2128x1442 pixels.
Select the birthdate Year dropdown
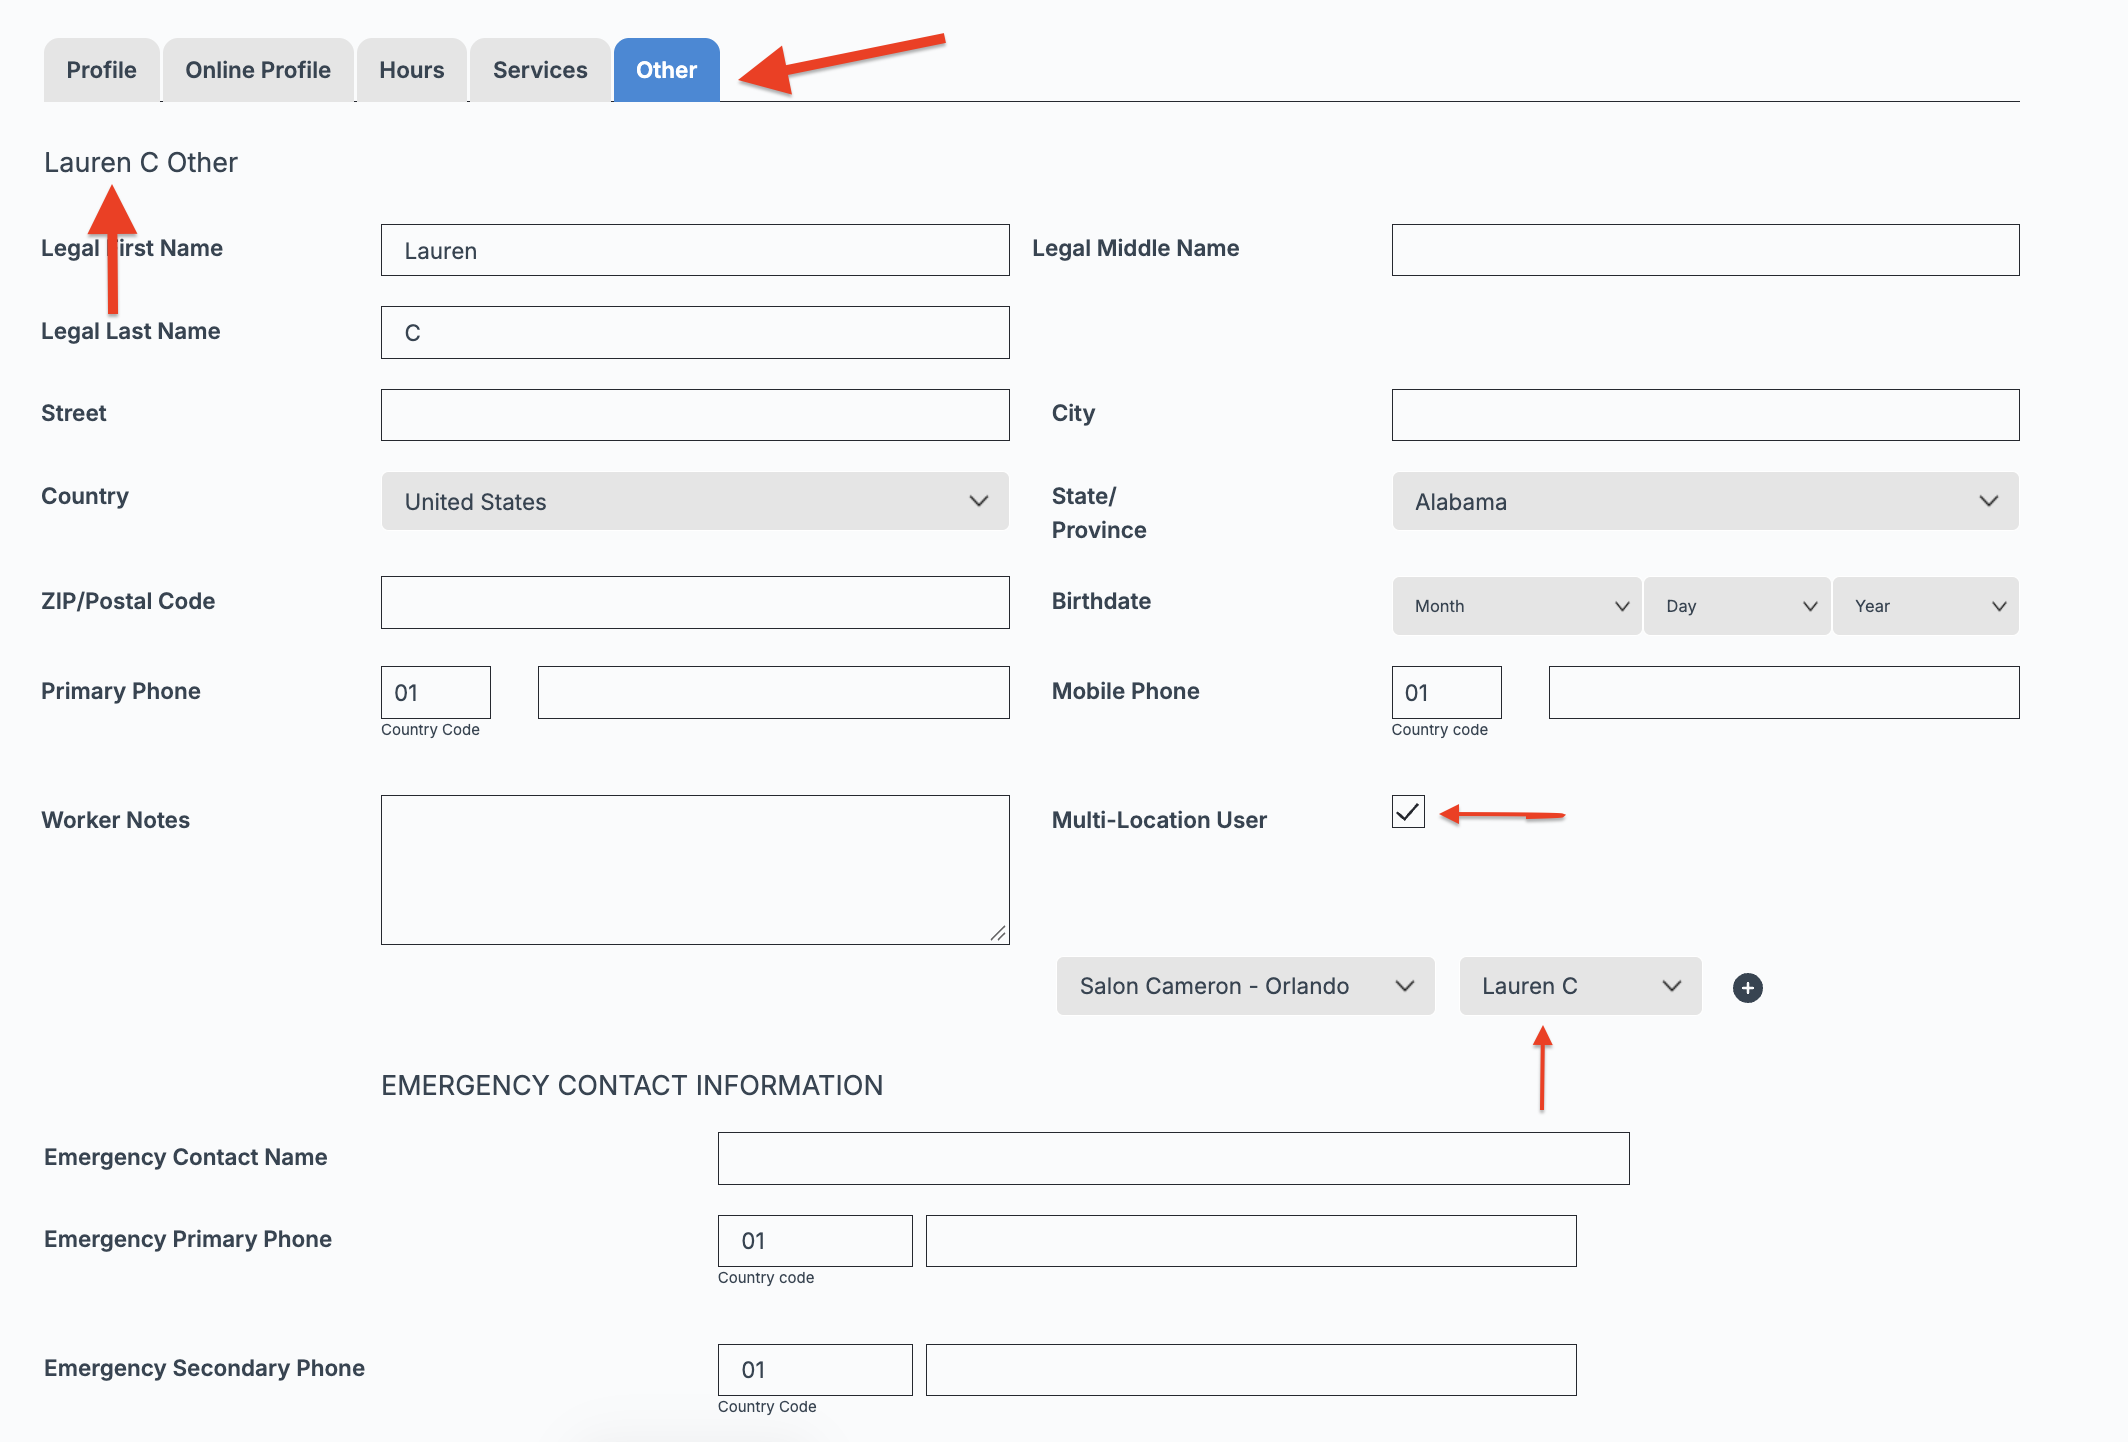click(x=1926, y=606)
